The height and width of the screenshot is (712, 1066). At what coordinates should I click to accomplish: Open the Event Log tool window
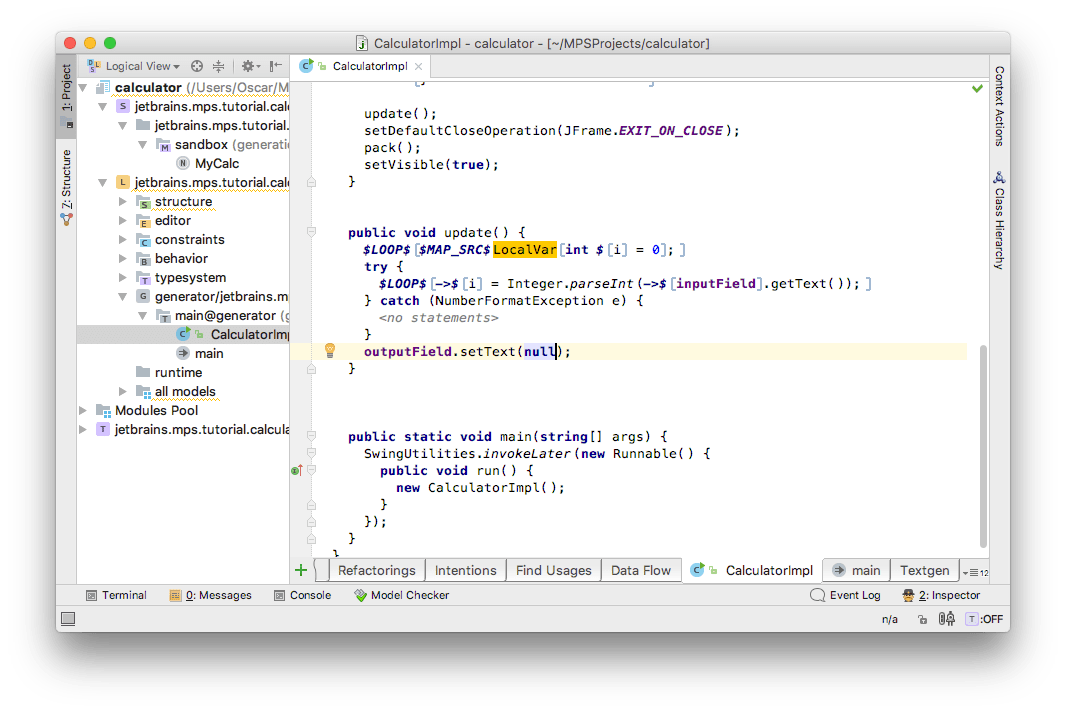pyautogui.click(x=845, y=595)
